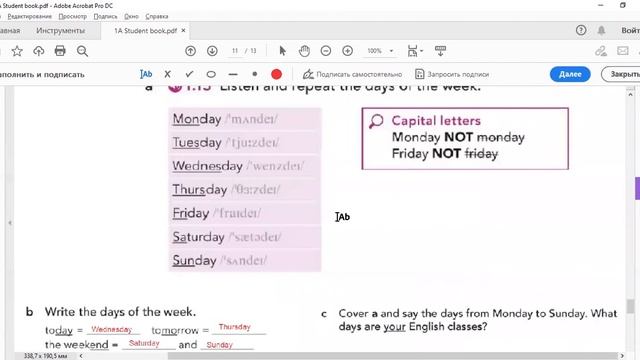
Task: Open the Окно menu
Action: pos(131,16)
